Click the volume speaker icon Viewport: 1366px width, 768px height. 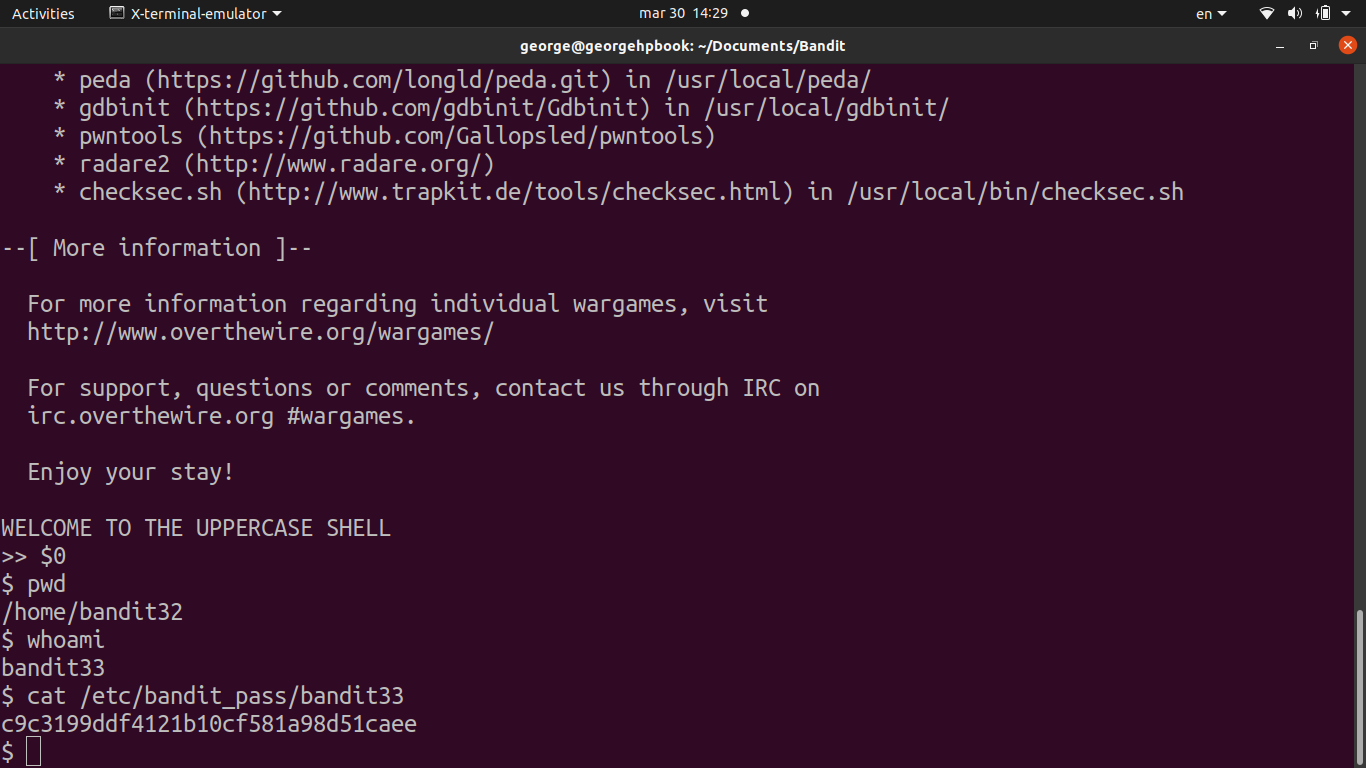point(1295,14)
